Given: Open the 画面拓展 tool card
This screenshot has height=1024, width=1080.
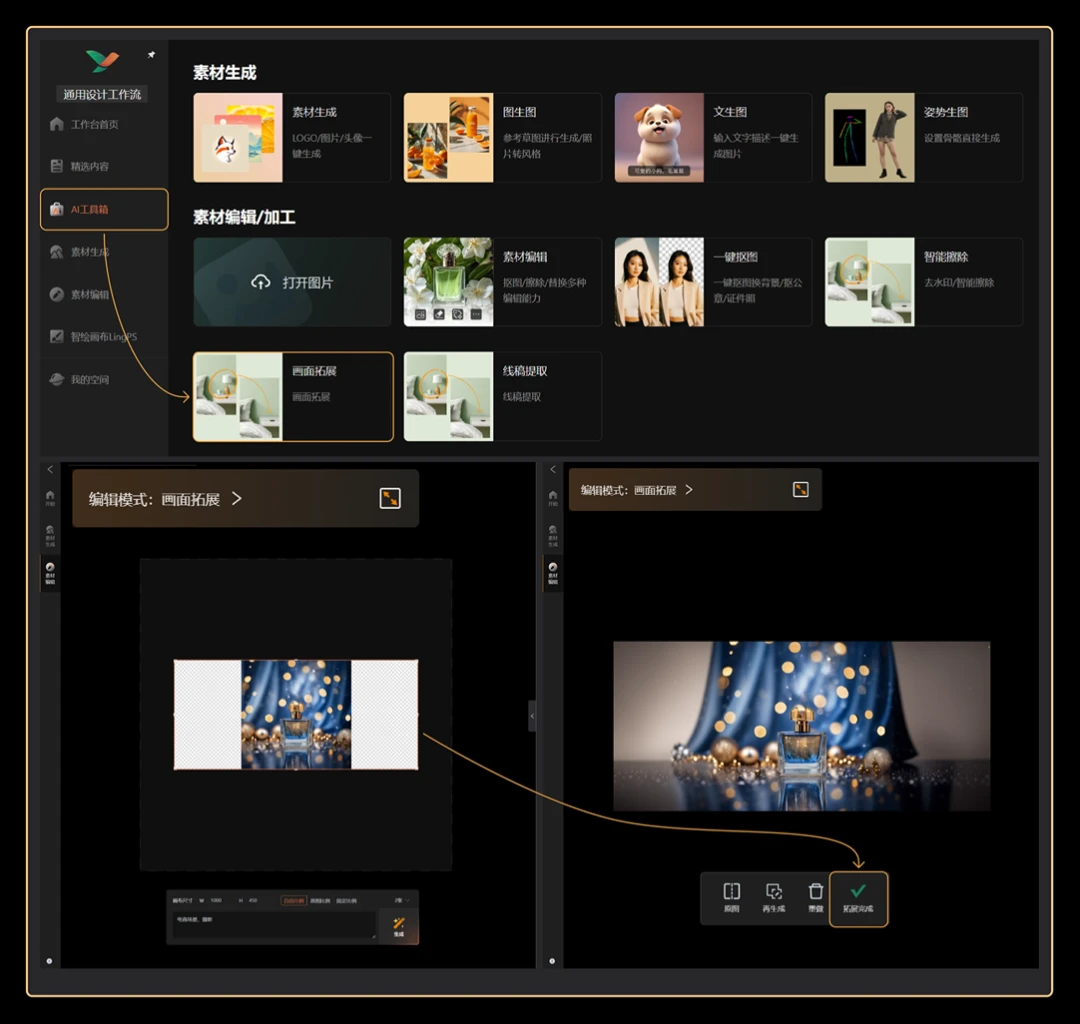Looking at the screenshot, I should 293,397.
